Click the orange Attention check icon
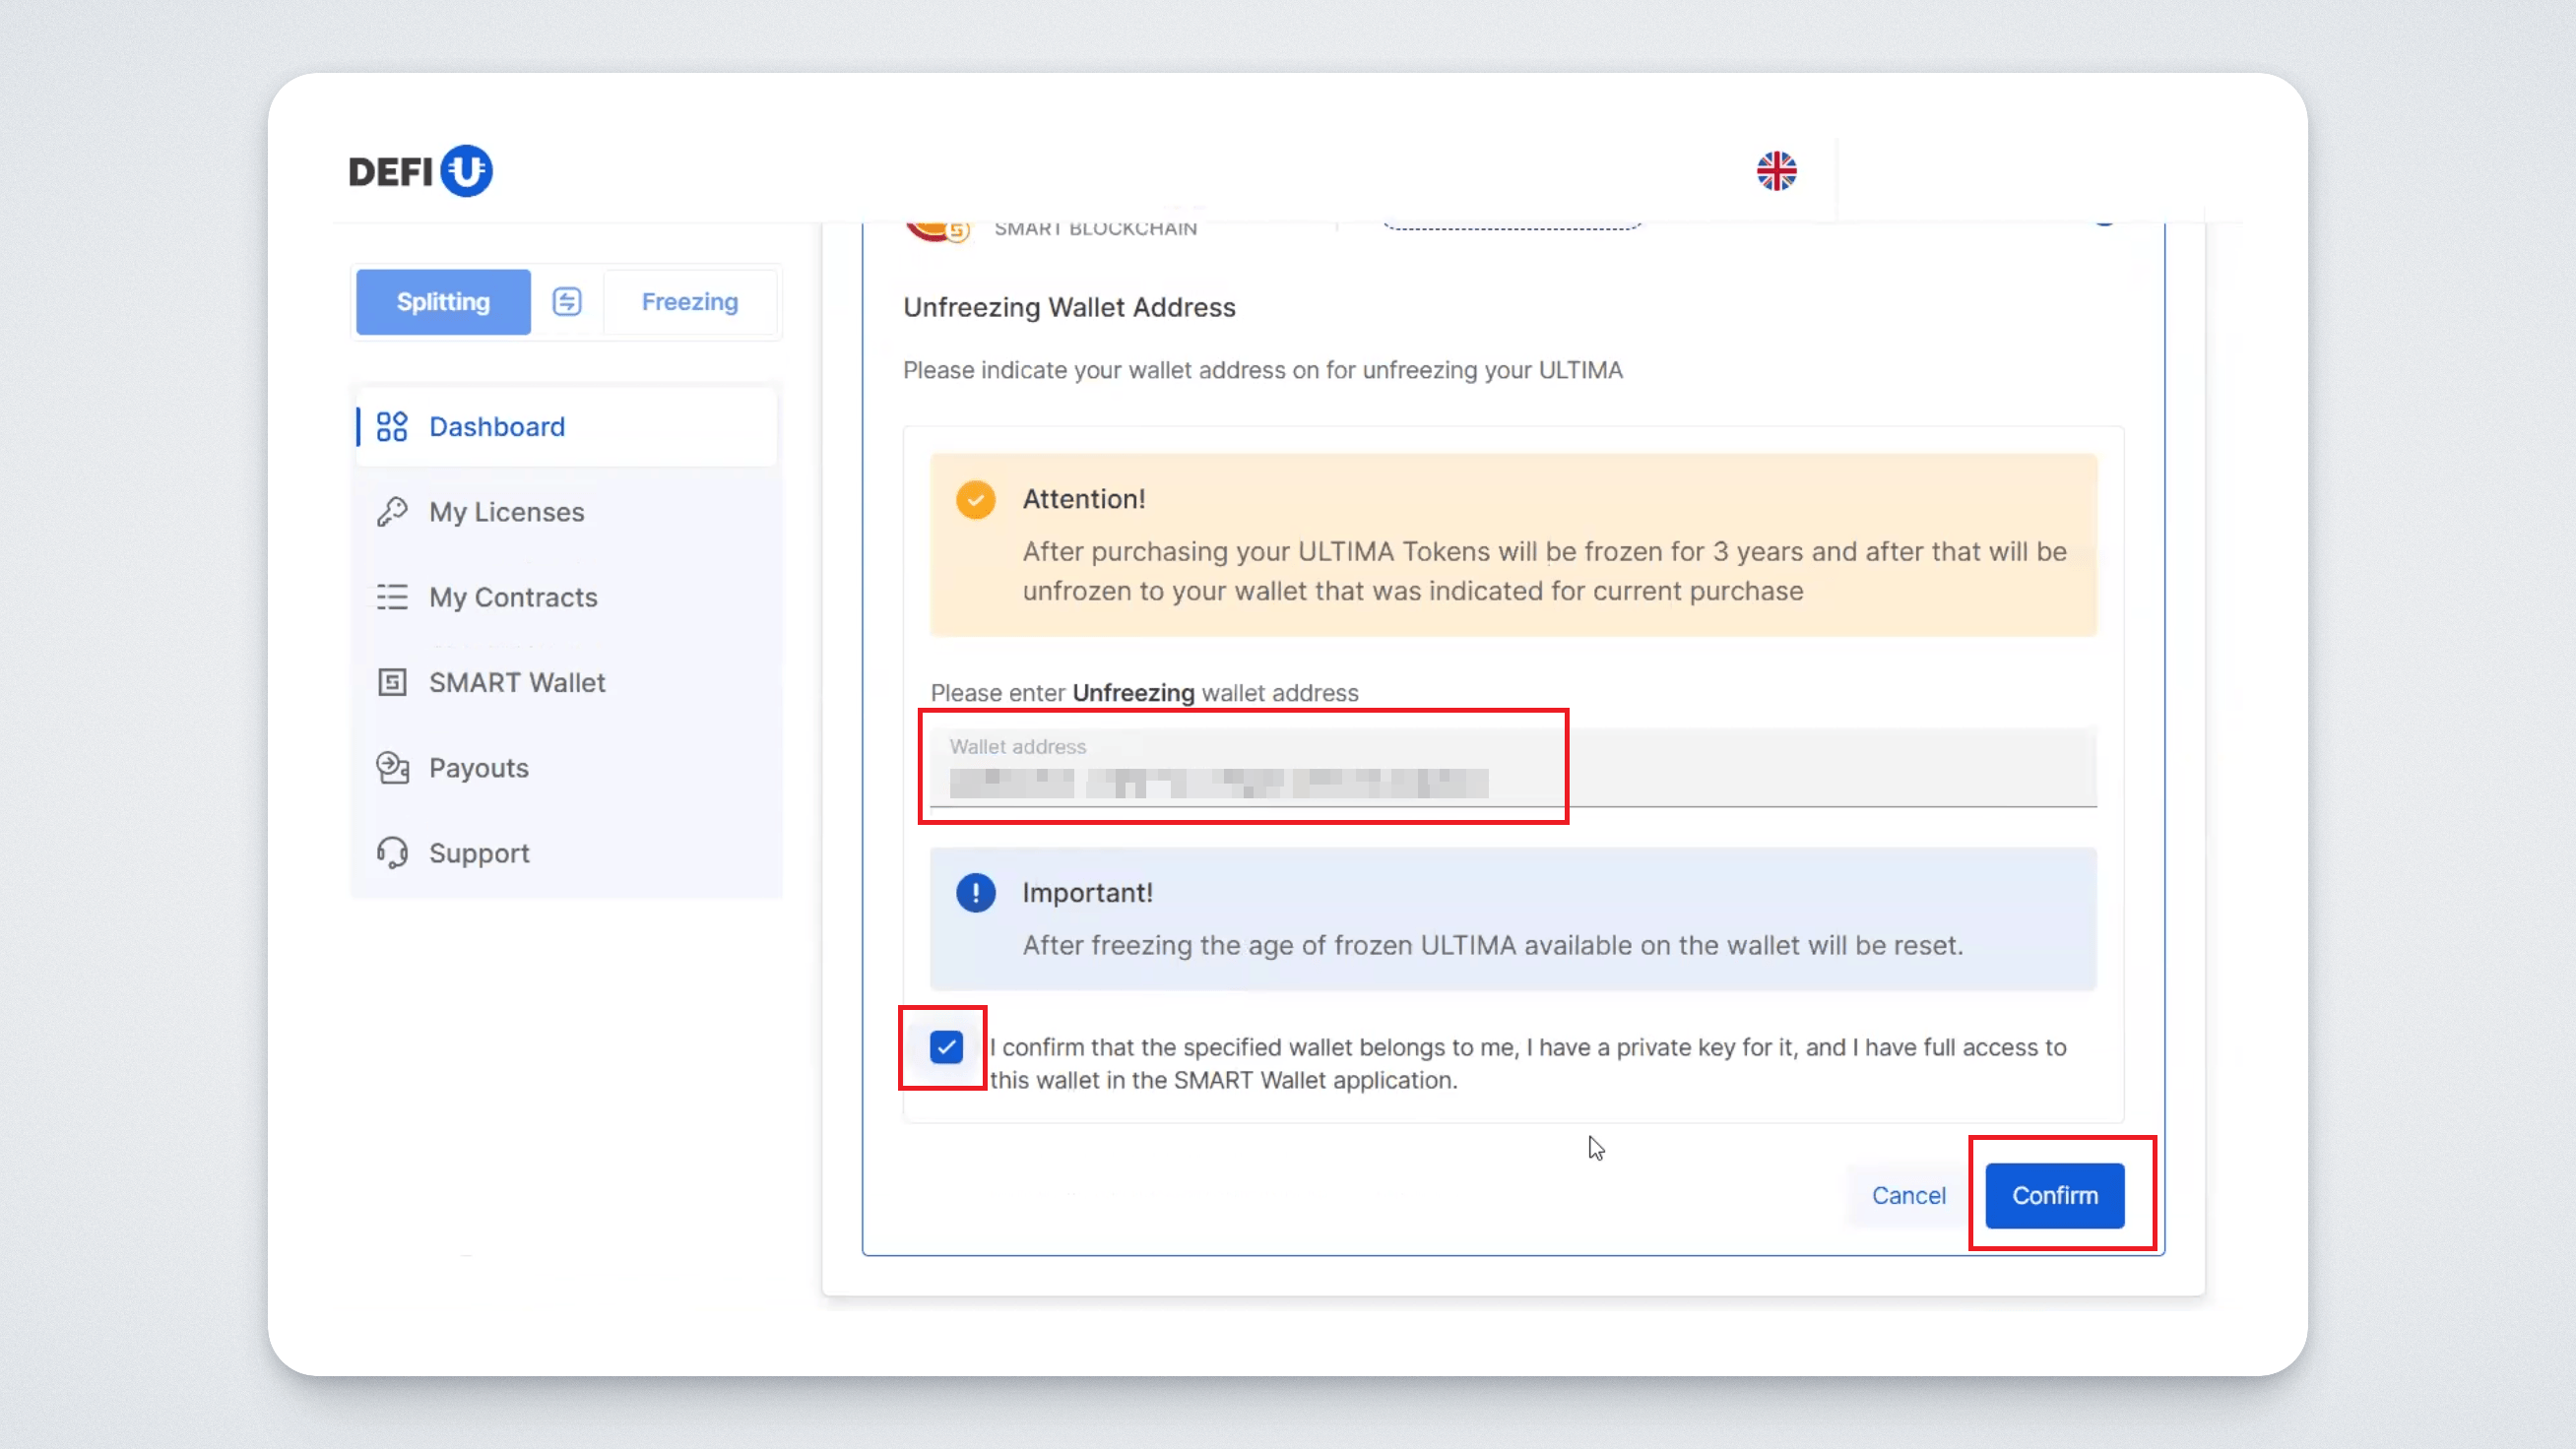This screenshot has height=1449, width=2576. pyautogui.click(x=975, y=499)
